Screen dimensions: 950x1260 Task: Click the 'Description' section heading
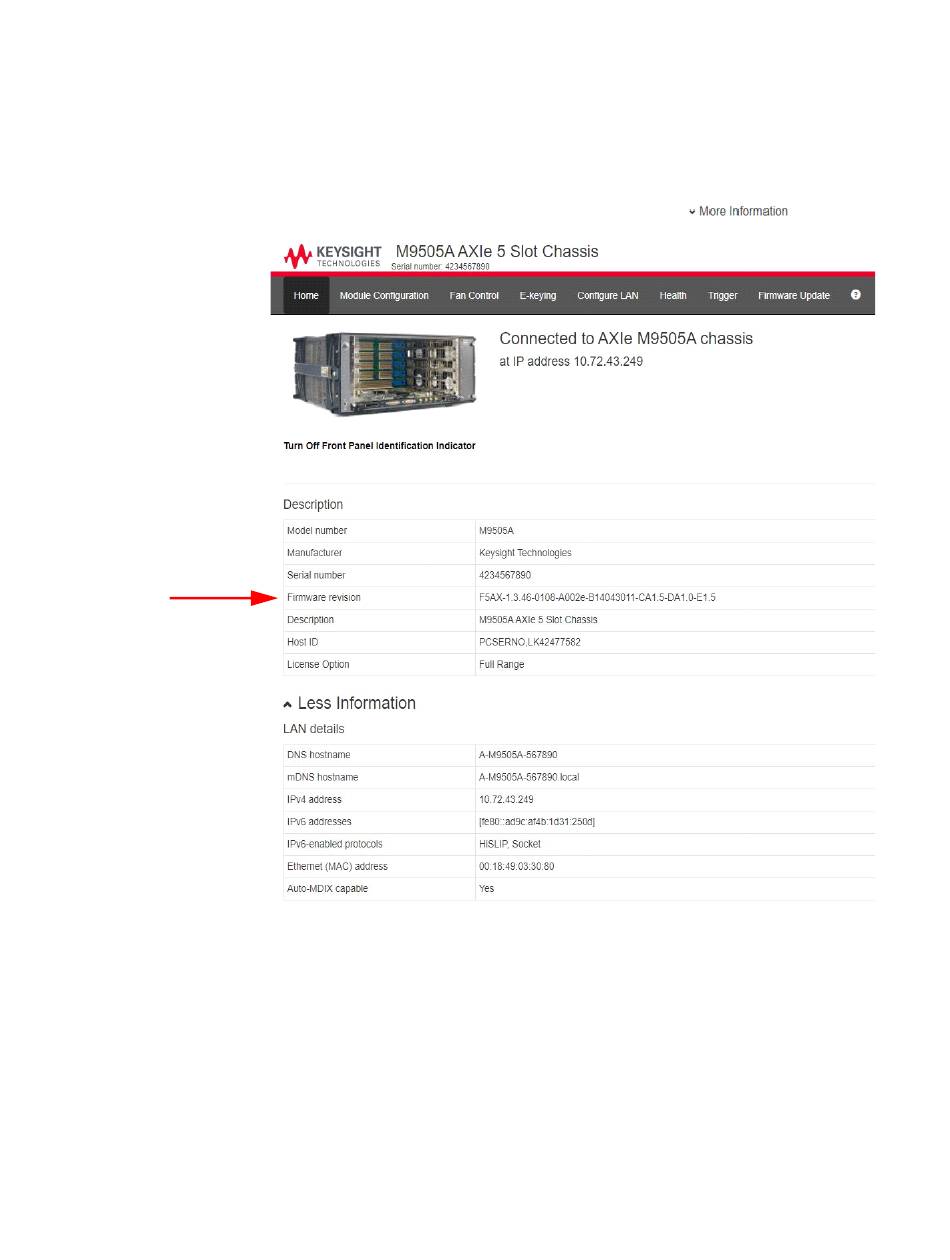click(x=313, y=505)
